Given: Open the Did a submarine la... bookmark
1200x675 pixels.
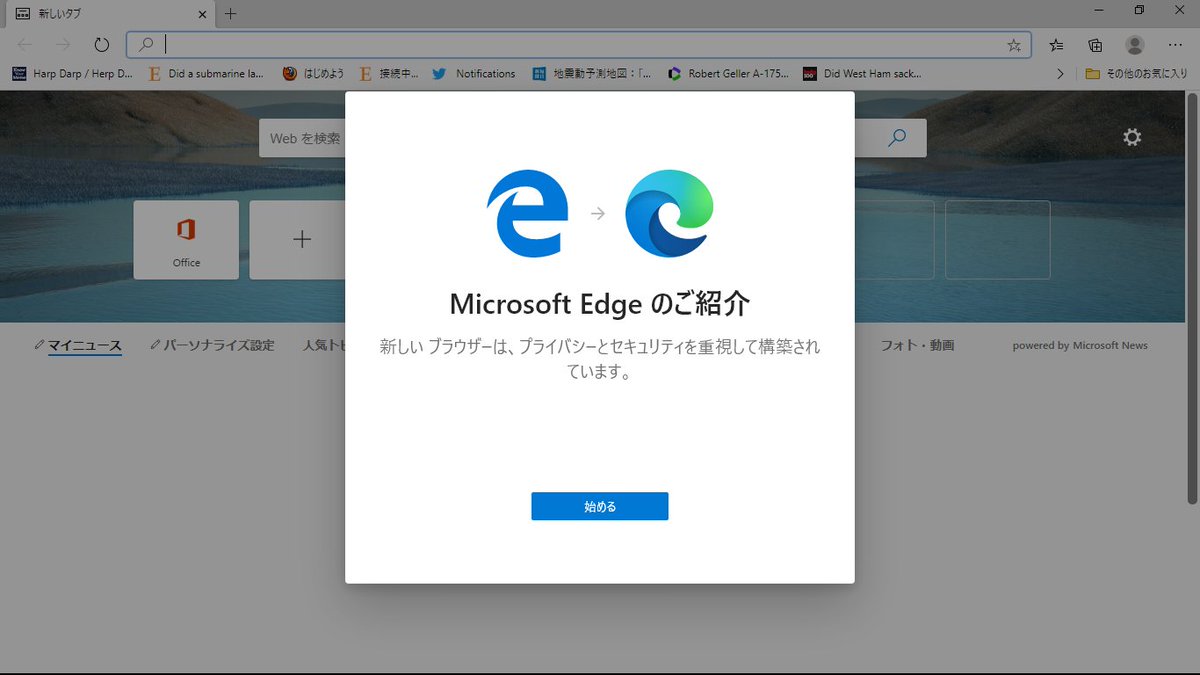Looking at the screenshot, I should coord(206,74).
